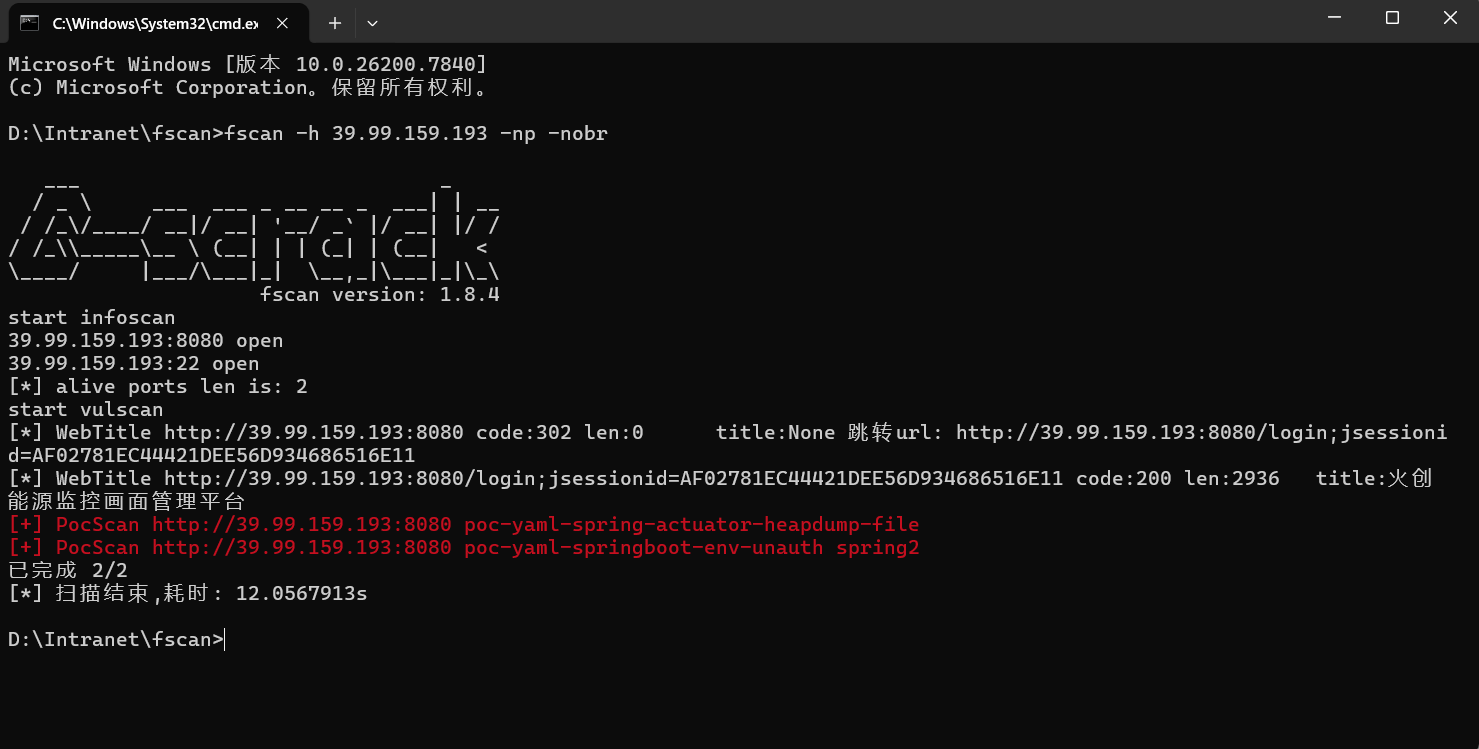The height and width of the screenshot is (749, 1479).
Task: Click the login;jsessionid redirect URL
Action: click(x=1200, y=433)
